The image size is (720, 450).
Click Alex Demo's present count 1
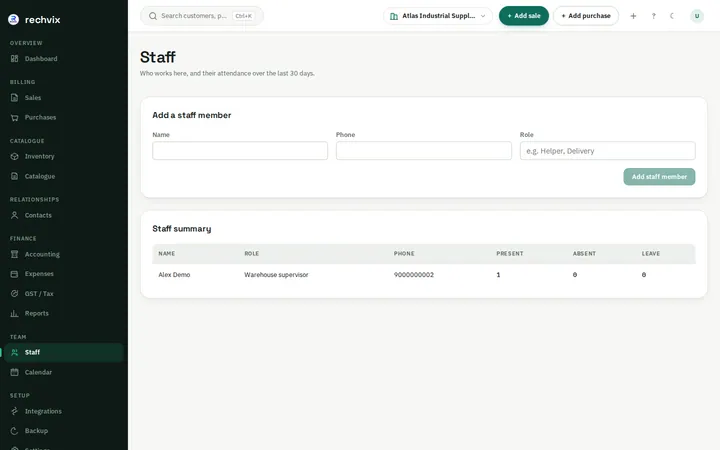tap(498, 275)
